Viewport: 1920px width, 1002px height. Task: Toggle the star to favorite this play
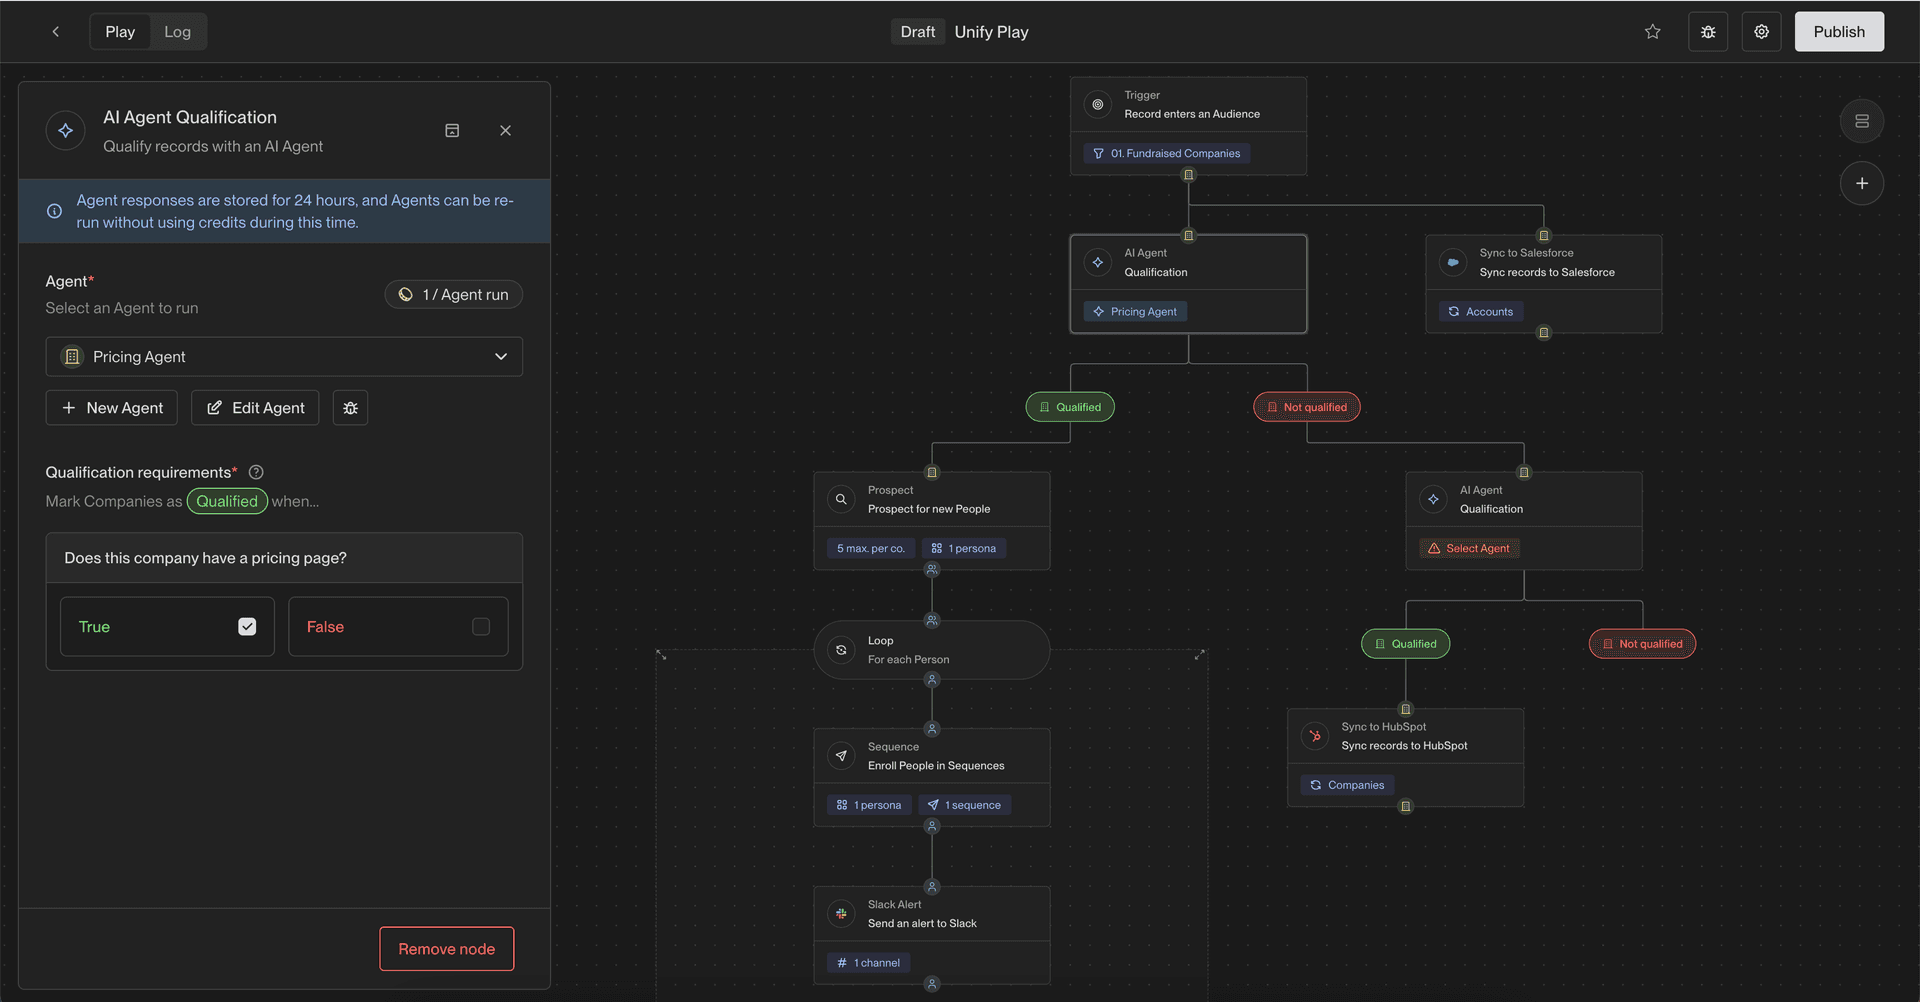(x=1653, y=31)
